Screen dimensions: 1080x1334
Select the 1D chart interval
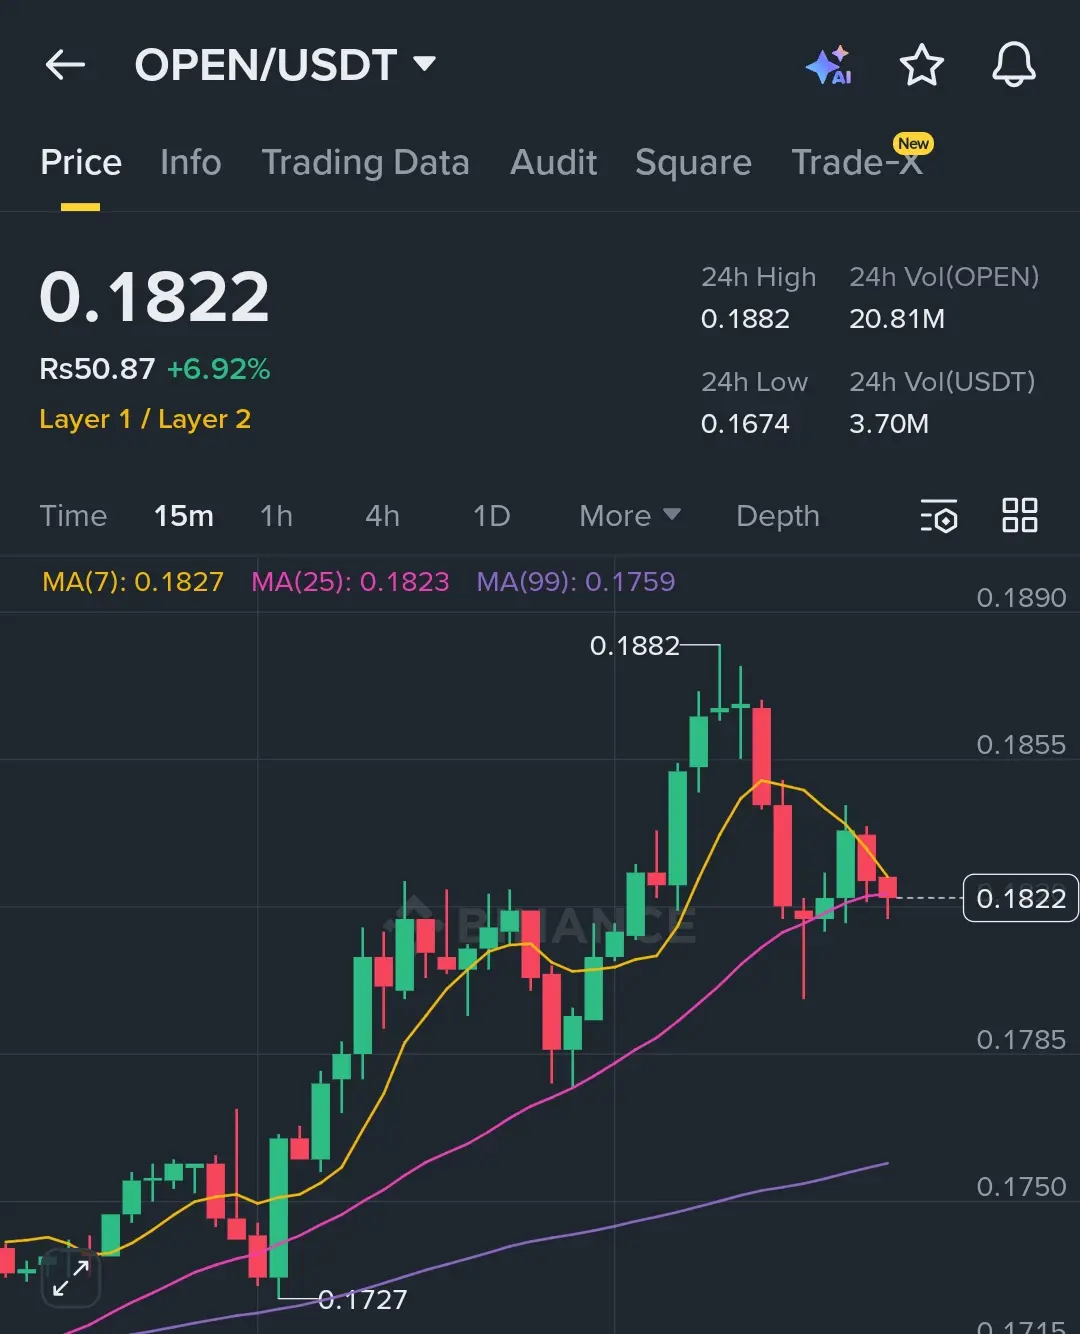tap(491, 516)
